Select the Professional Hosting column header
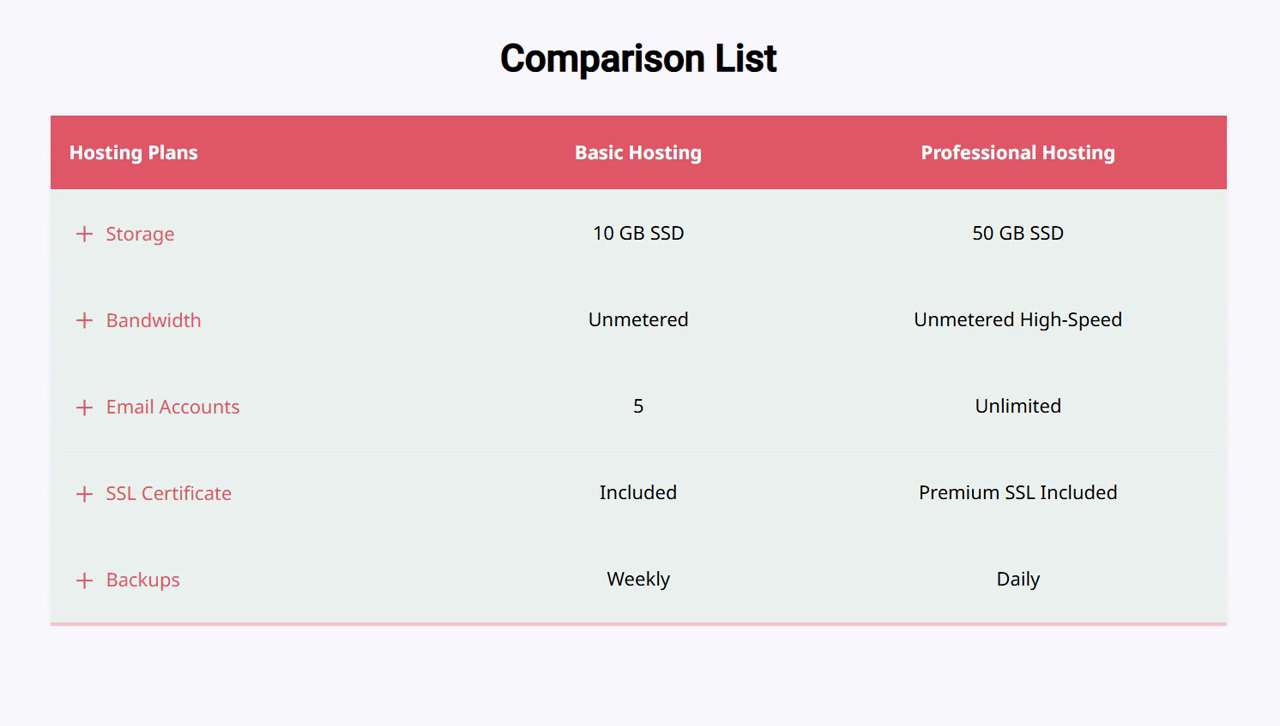Viewport: 1280px width, 726px height. pyautogui.click(x=1018, y=152)
